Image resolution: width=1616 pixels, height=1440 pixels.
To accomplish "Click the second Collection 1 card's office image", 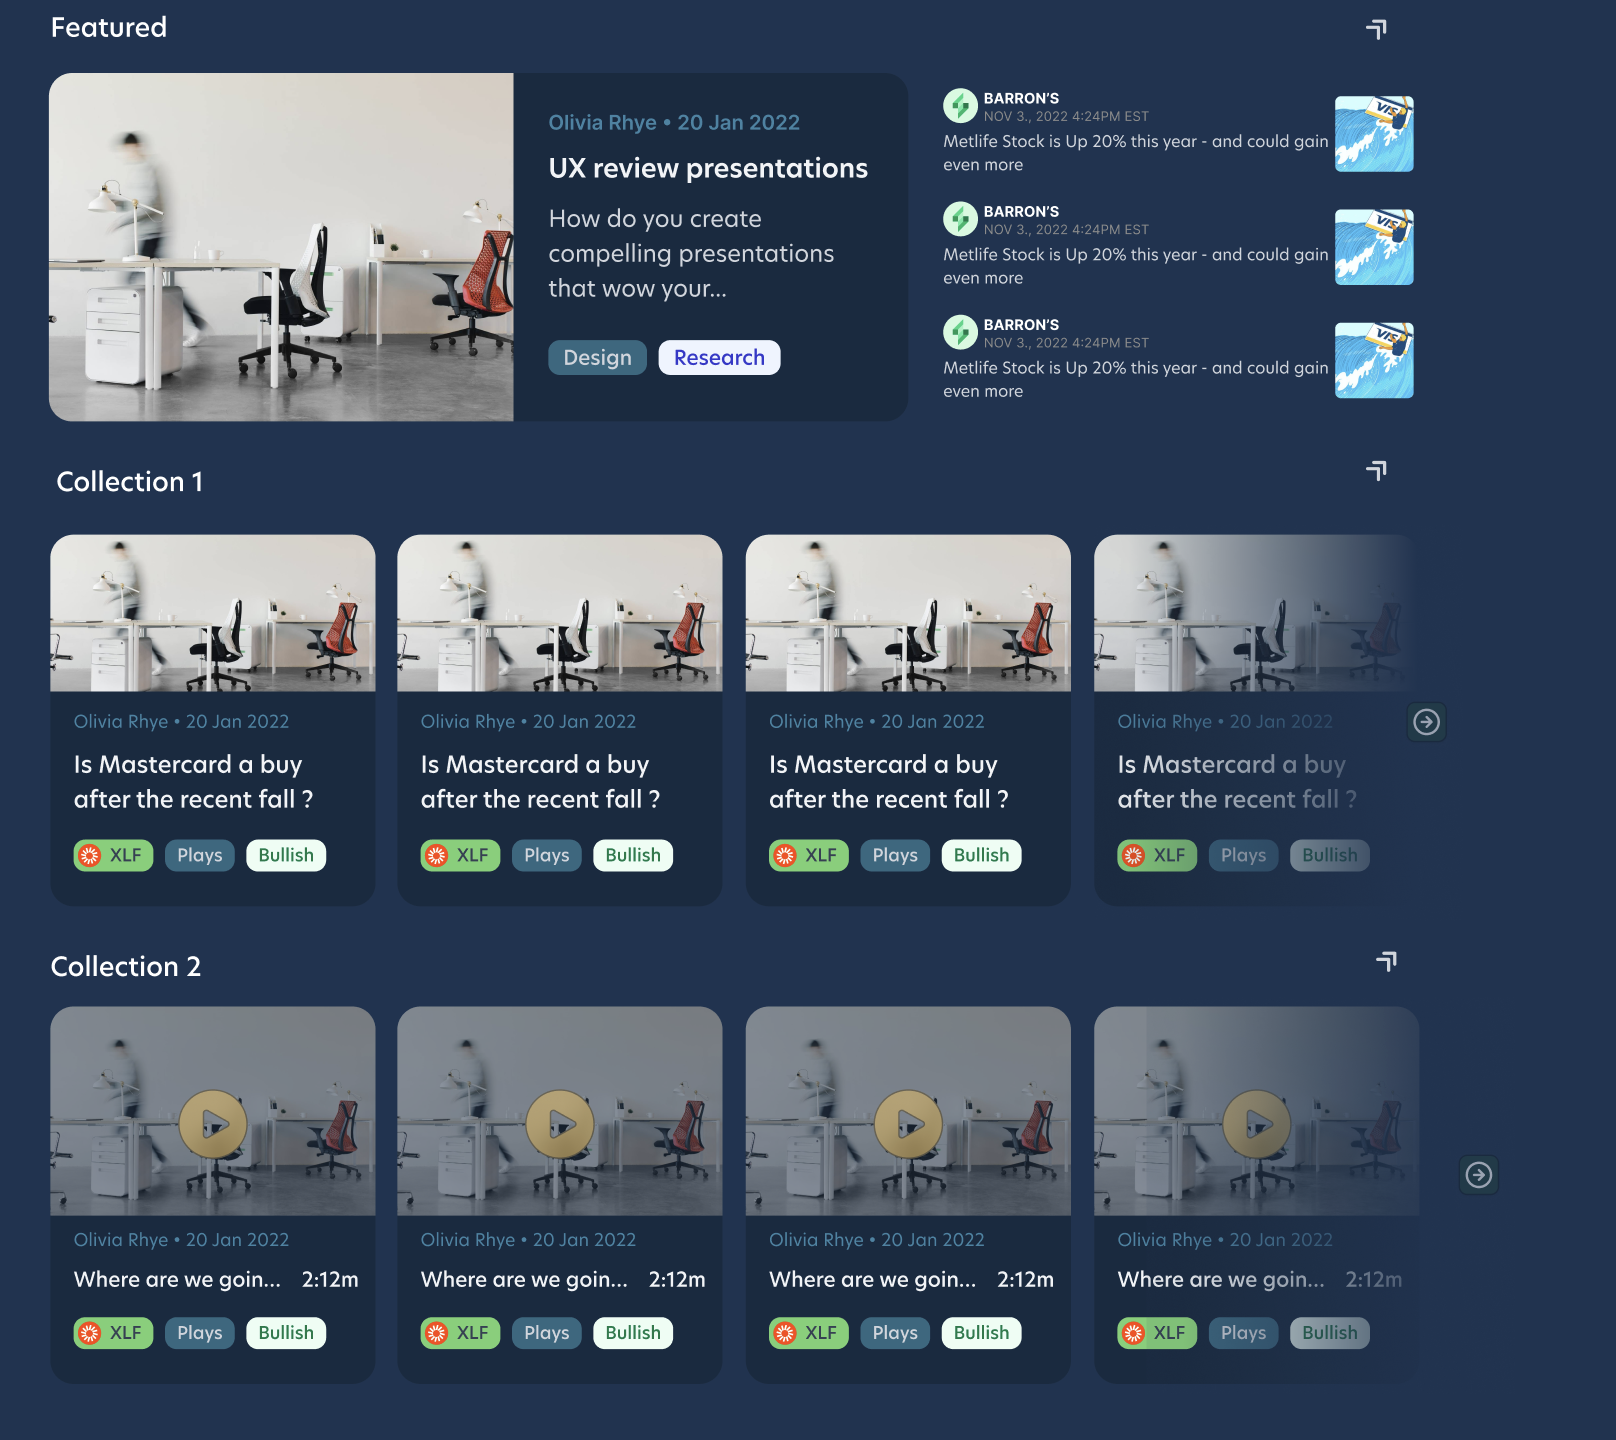I will point(560,613).
